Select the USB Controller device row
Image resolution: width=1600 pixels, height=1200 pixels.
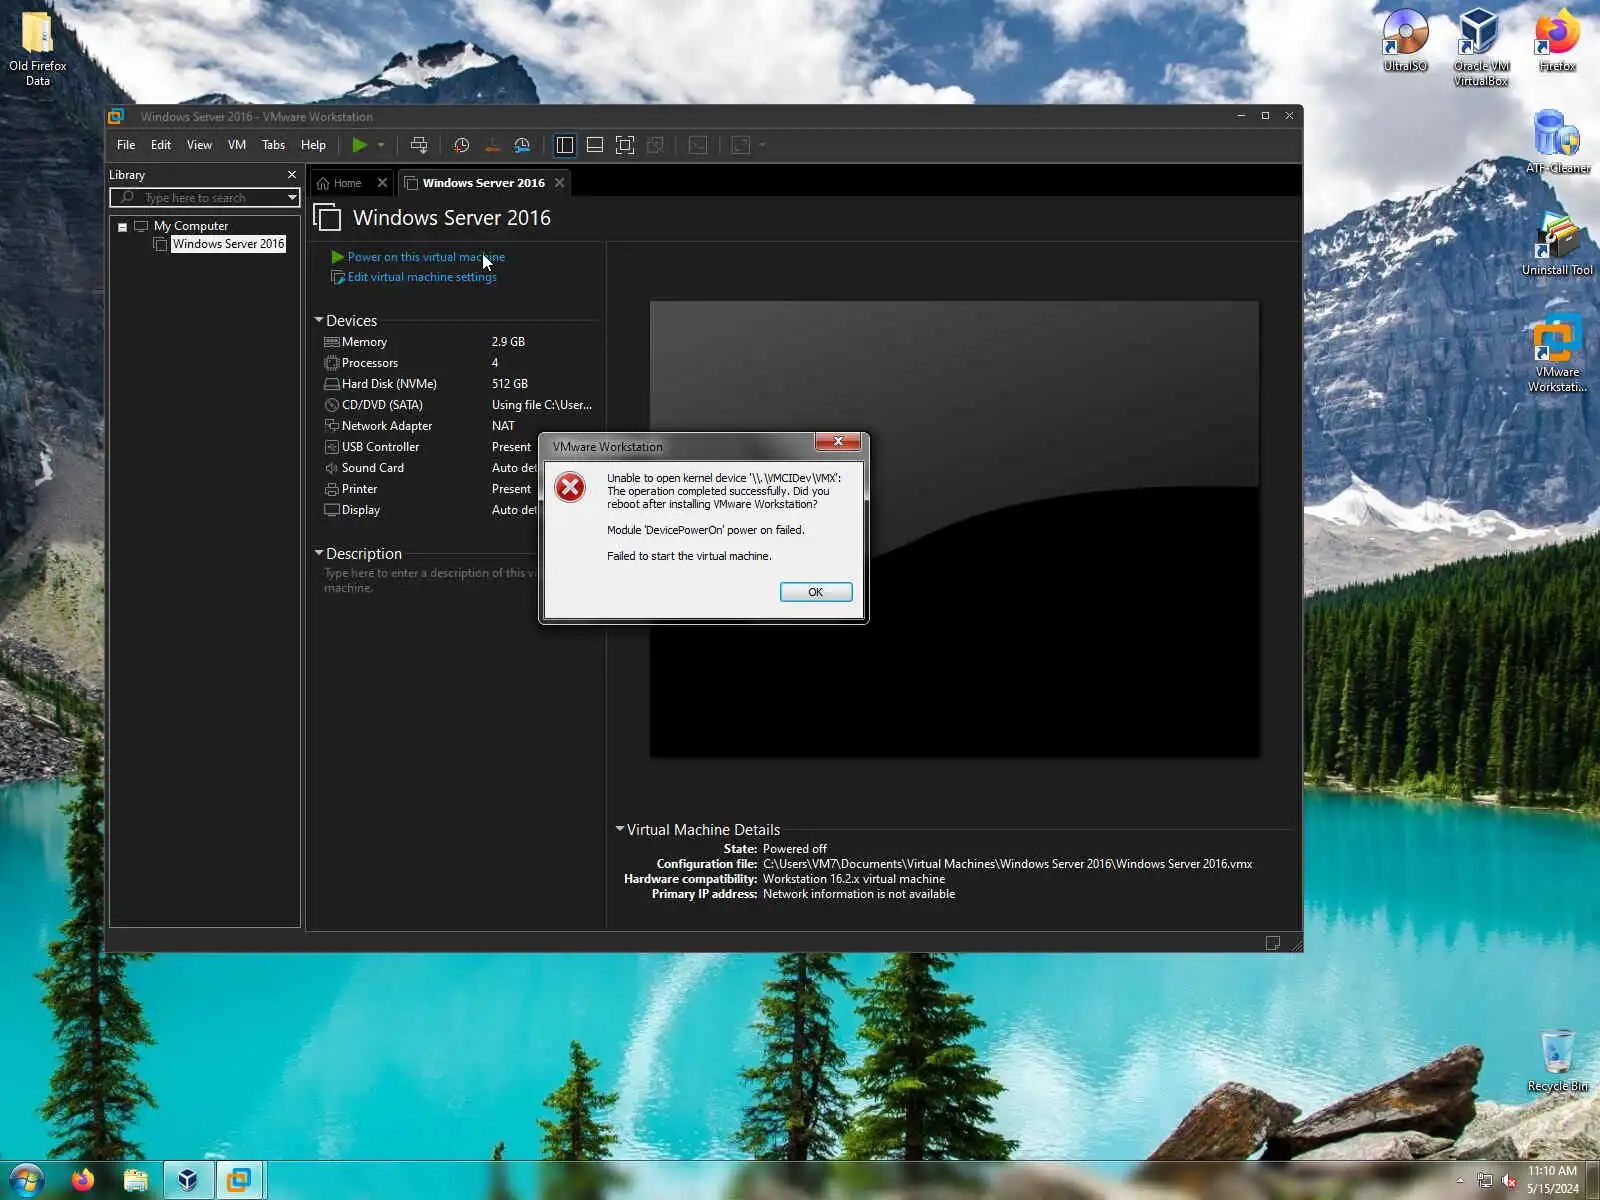click(430, 447)
